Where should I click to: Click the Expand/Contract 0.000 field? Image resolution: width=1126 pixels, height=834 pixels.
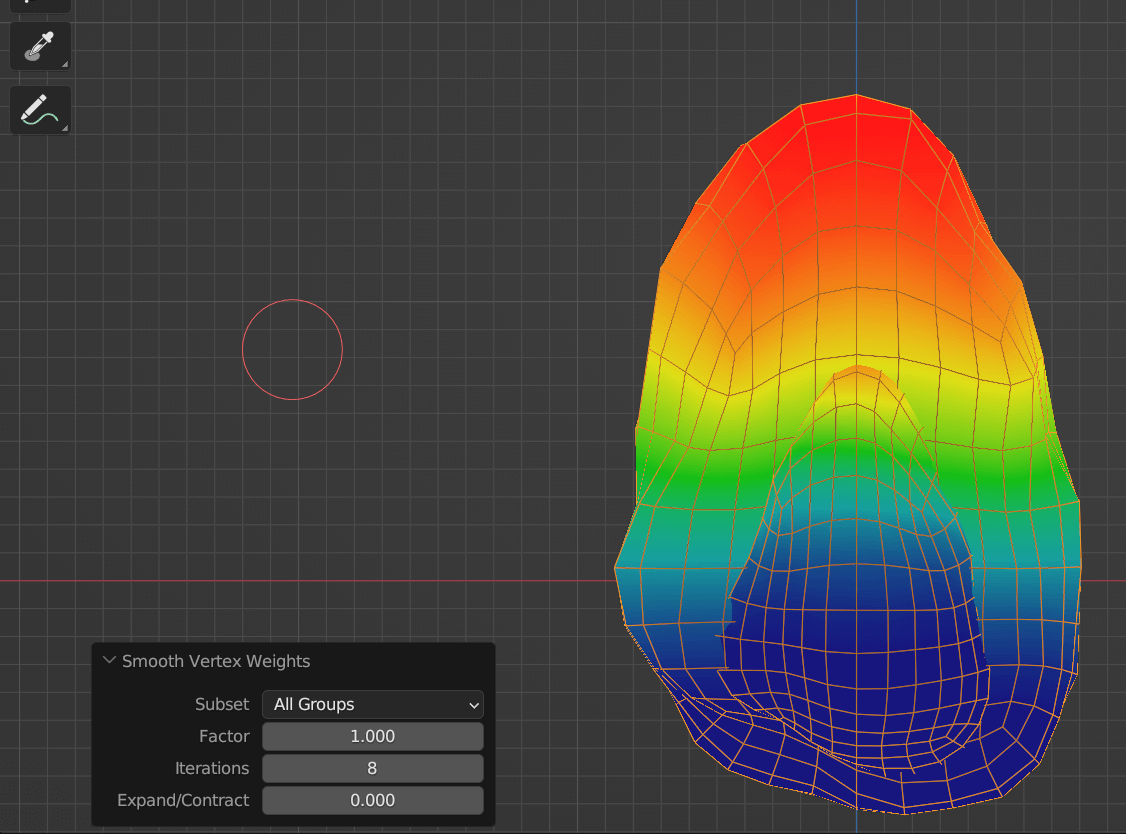click(373, 800)
